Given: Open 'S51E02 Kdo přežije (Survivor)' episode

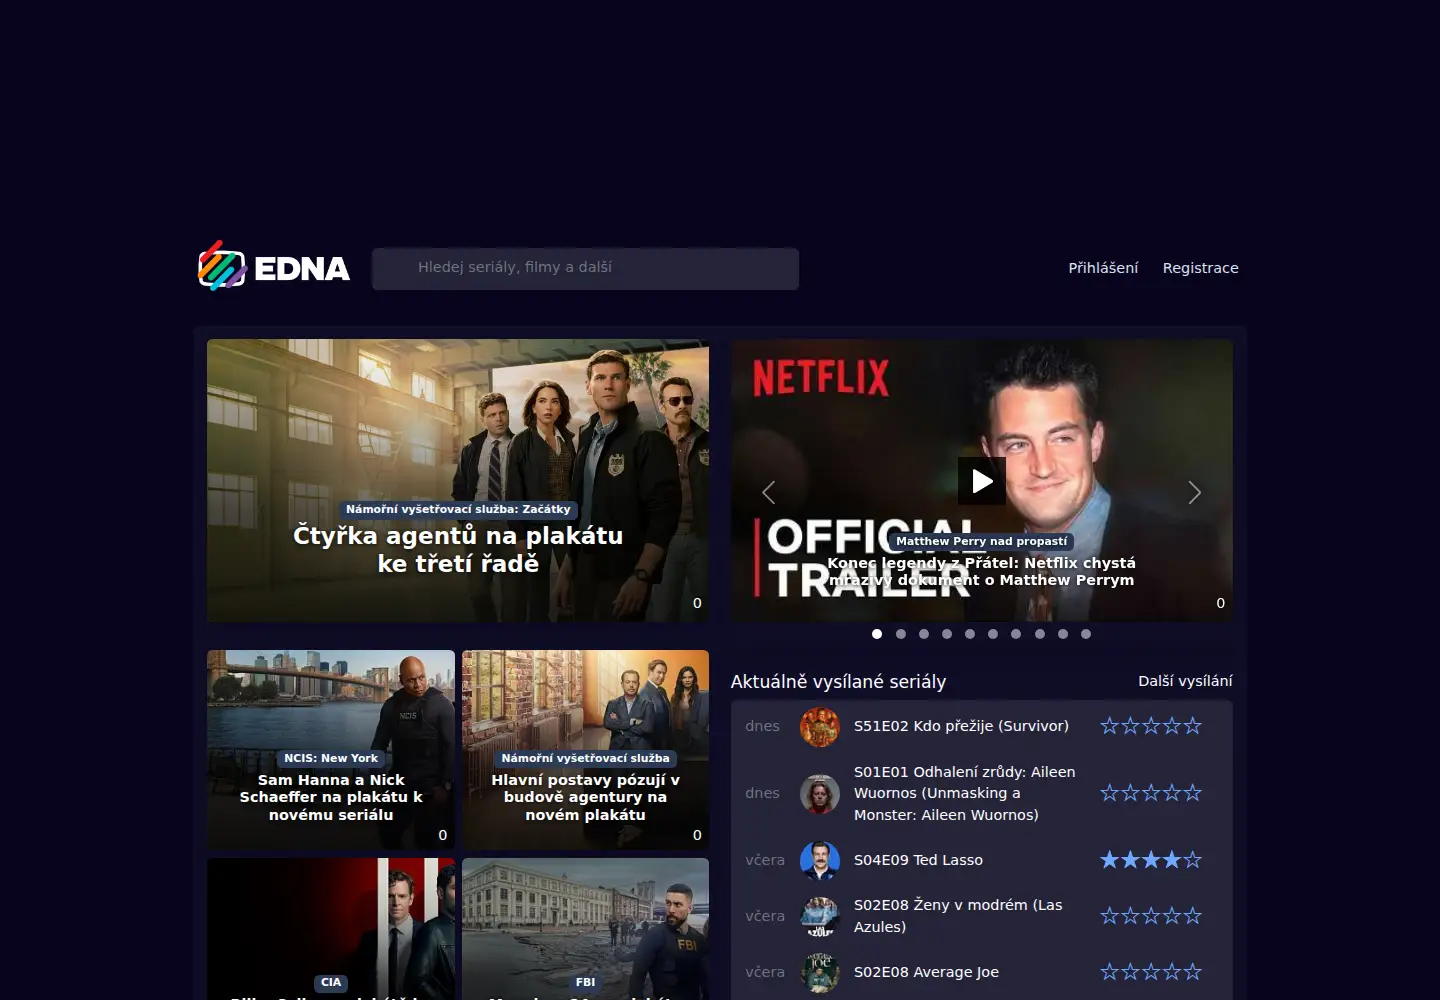Looking at the screenshot, I should pyautogui.click(x=961, y=726).
